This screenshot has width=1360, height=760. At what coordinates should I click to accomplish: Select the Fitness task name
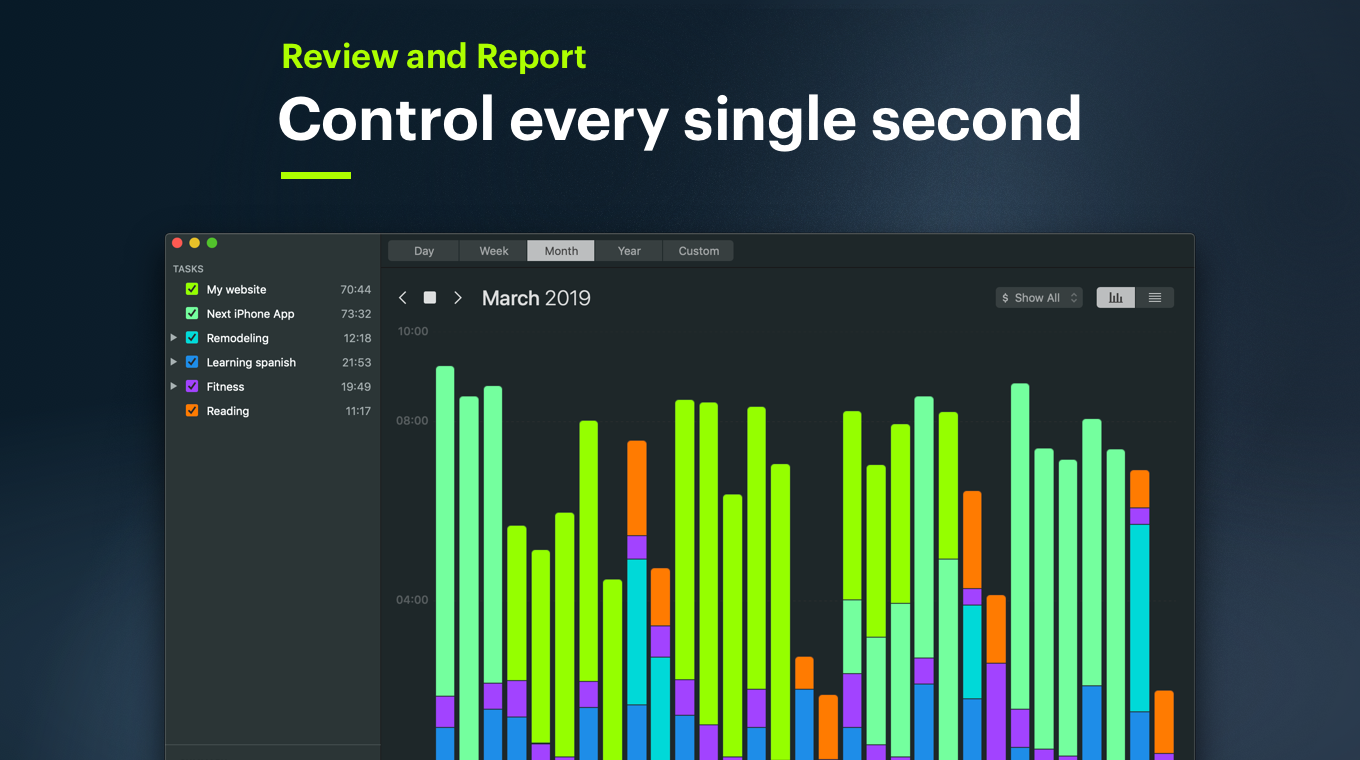(226, 387)
